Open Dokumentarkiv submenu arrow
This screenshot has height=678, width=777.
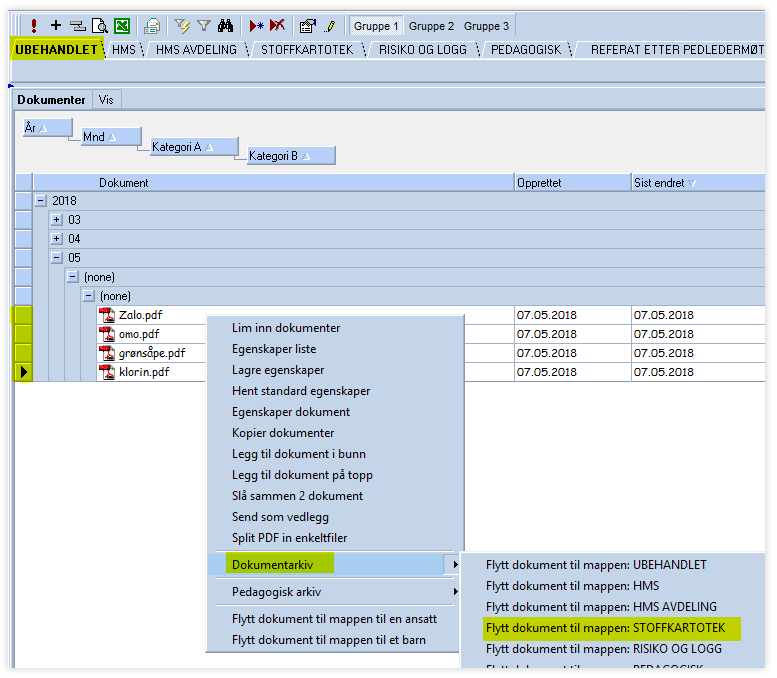click(455, 565)
